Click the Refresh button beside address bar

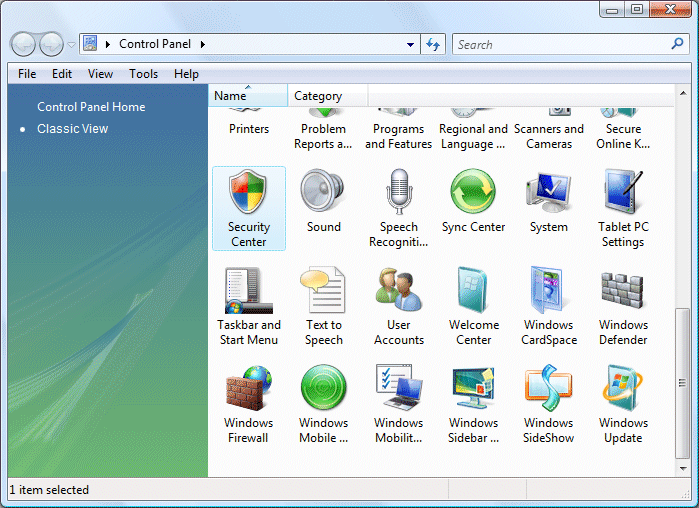point(433,44)
